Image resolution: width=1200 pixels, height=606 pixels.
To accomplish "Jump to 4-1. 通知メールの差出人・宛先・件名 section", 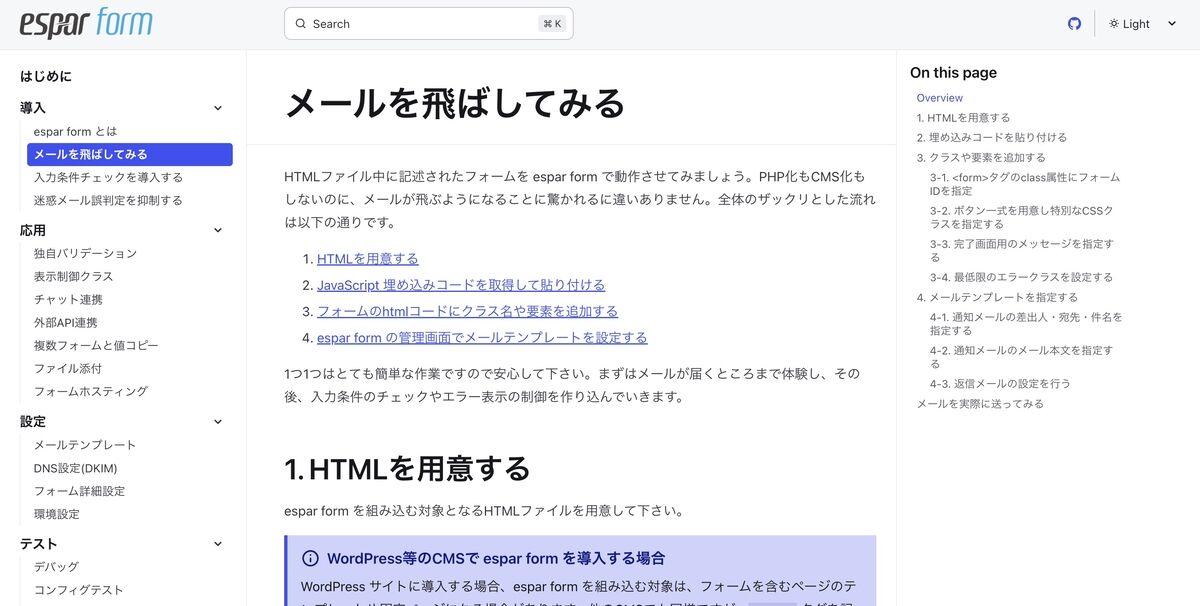I will click(x=1026, y=323).
